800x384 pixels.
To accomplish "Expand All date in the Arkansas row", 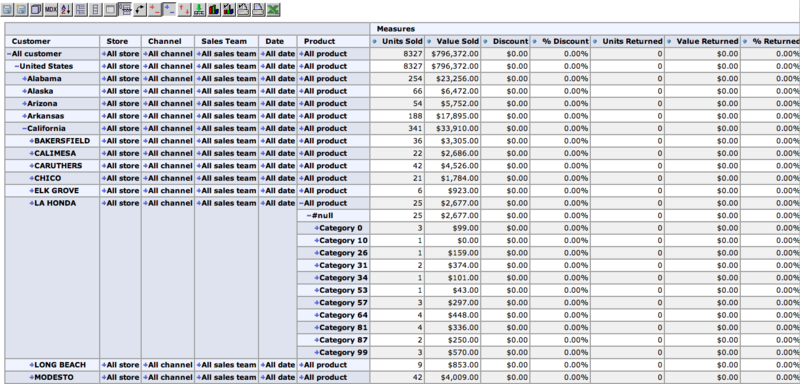I will 263,116.
